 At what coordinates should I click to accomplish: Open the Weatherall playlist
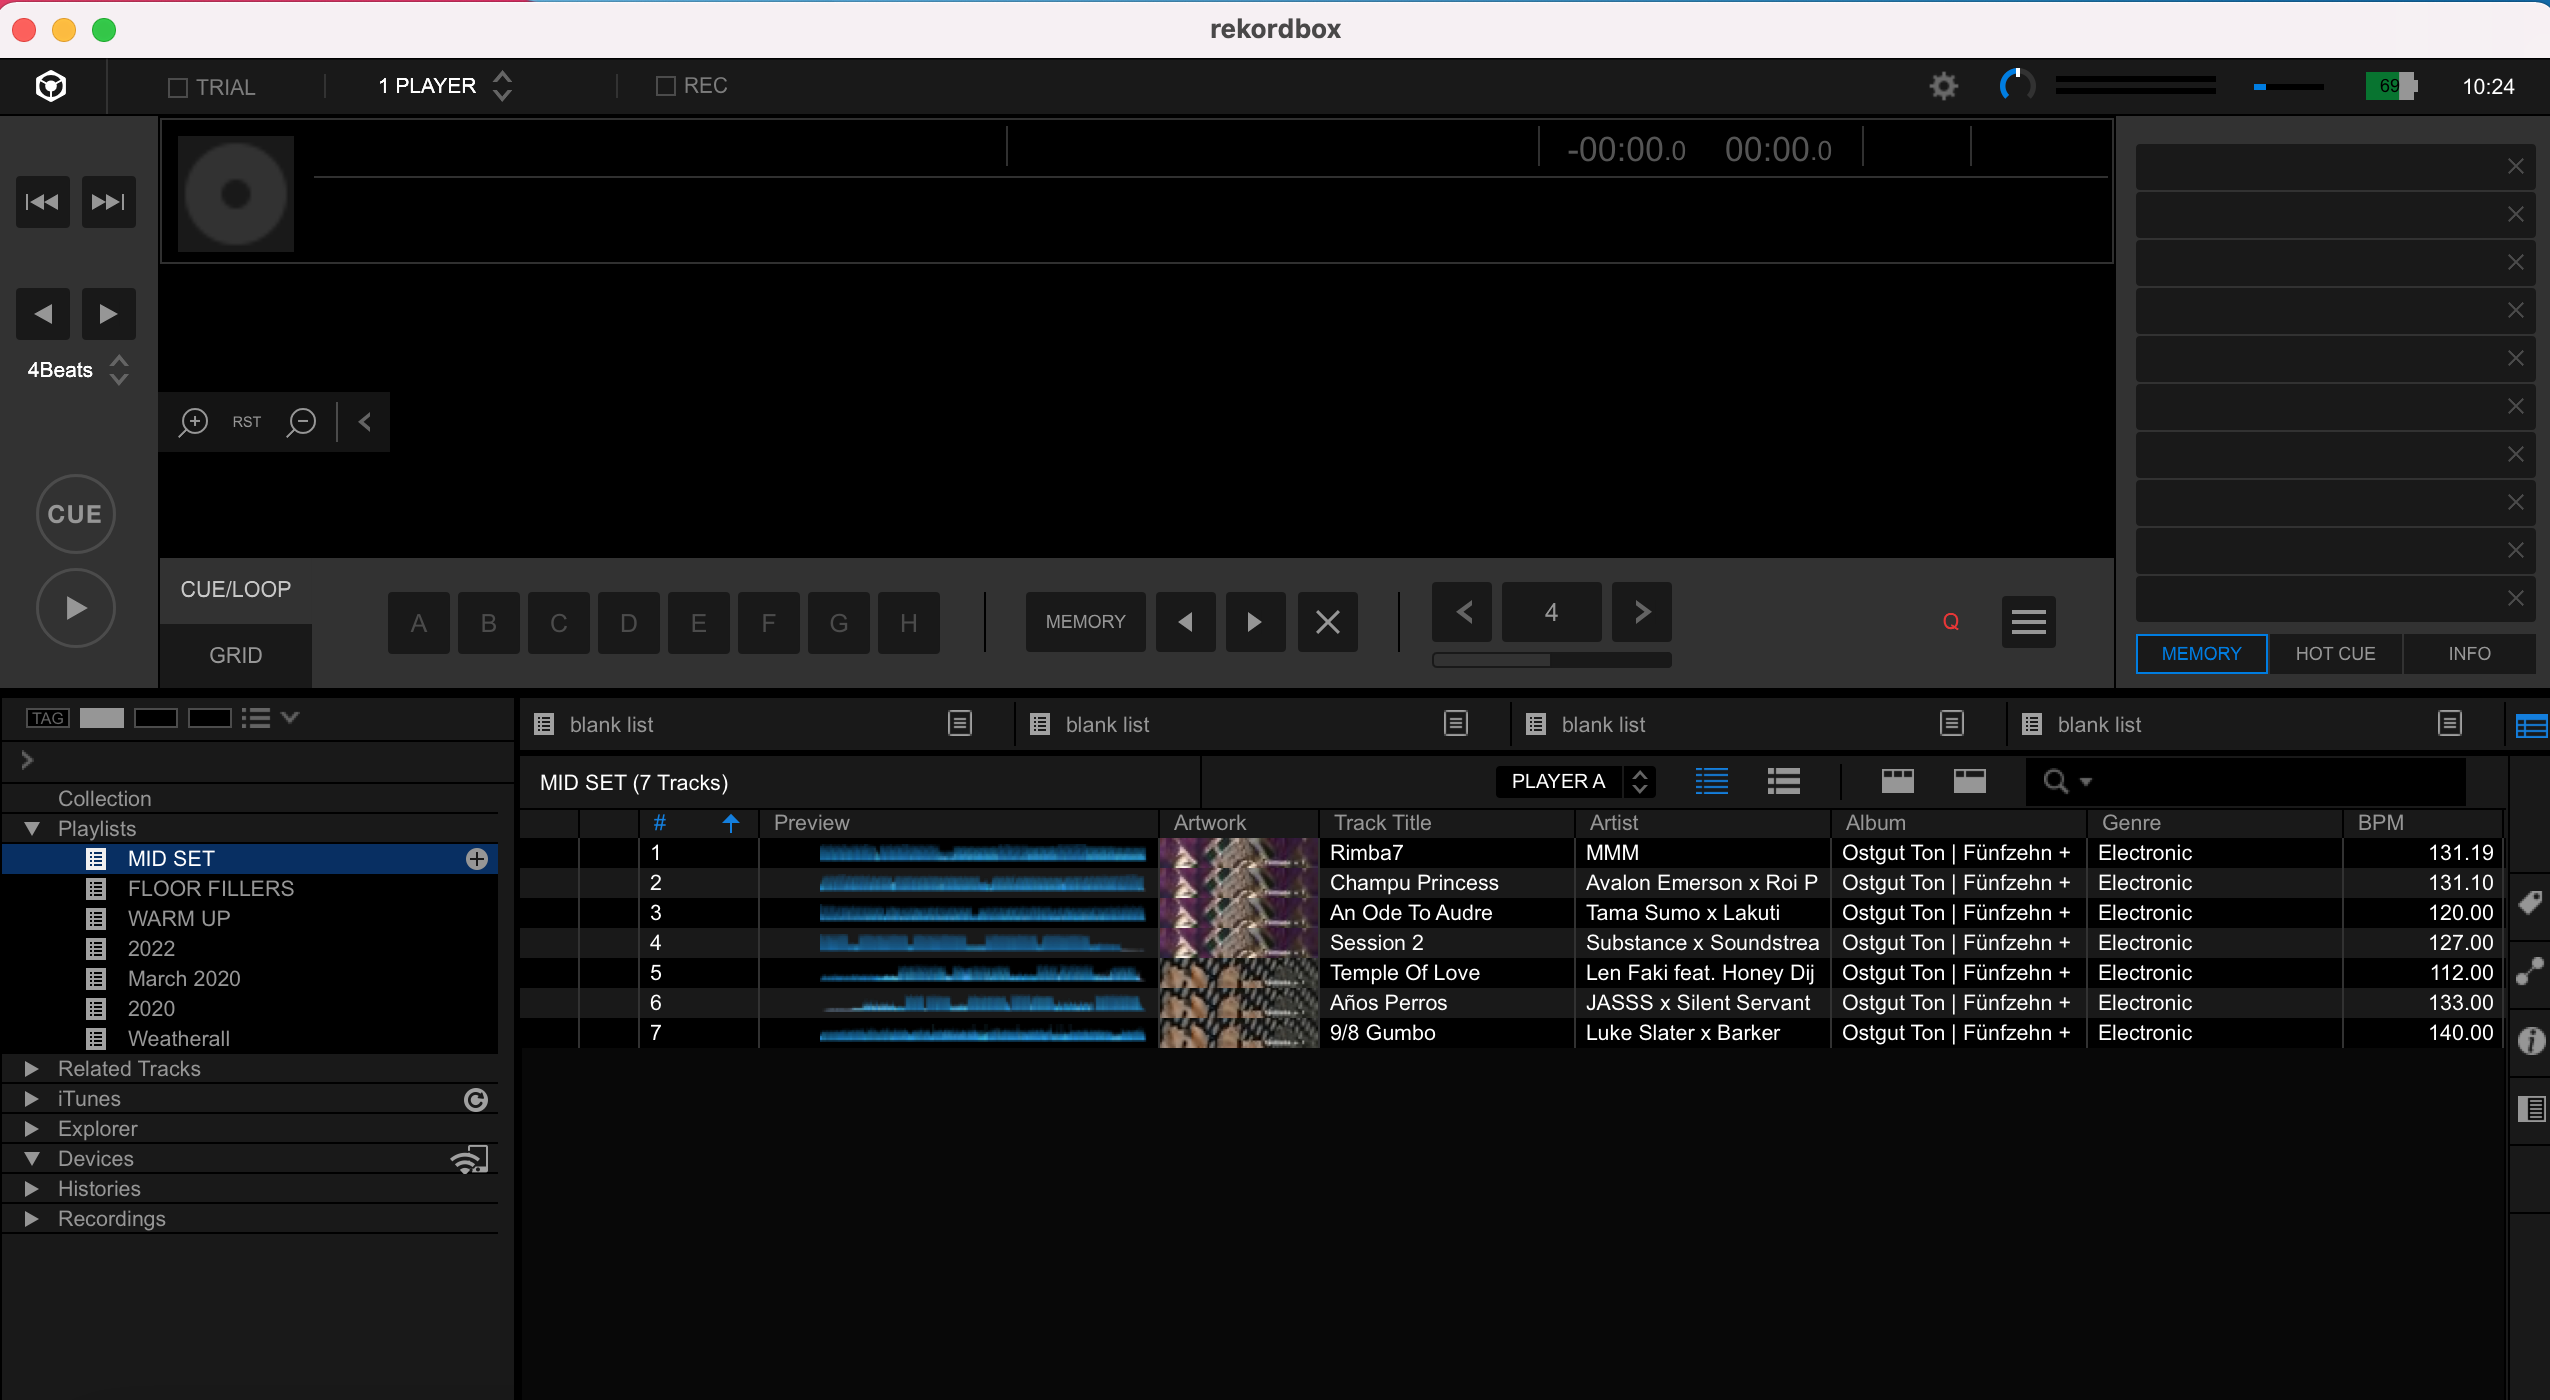point(179,1038)
